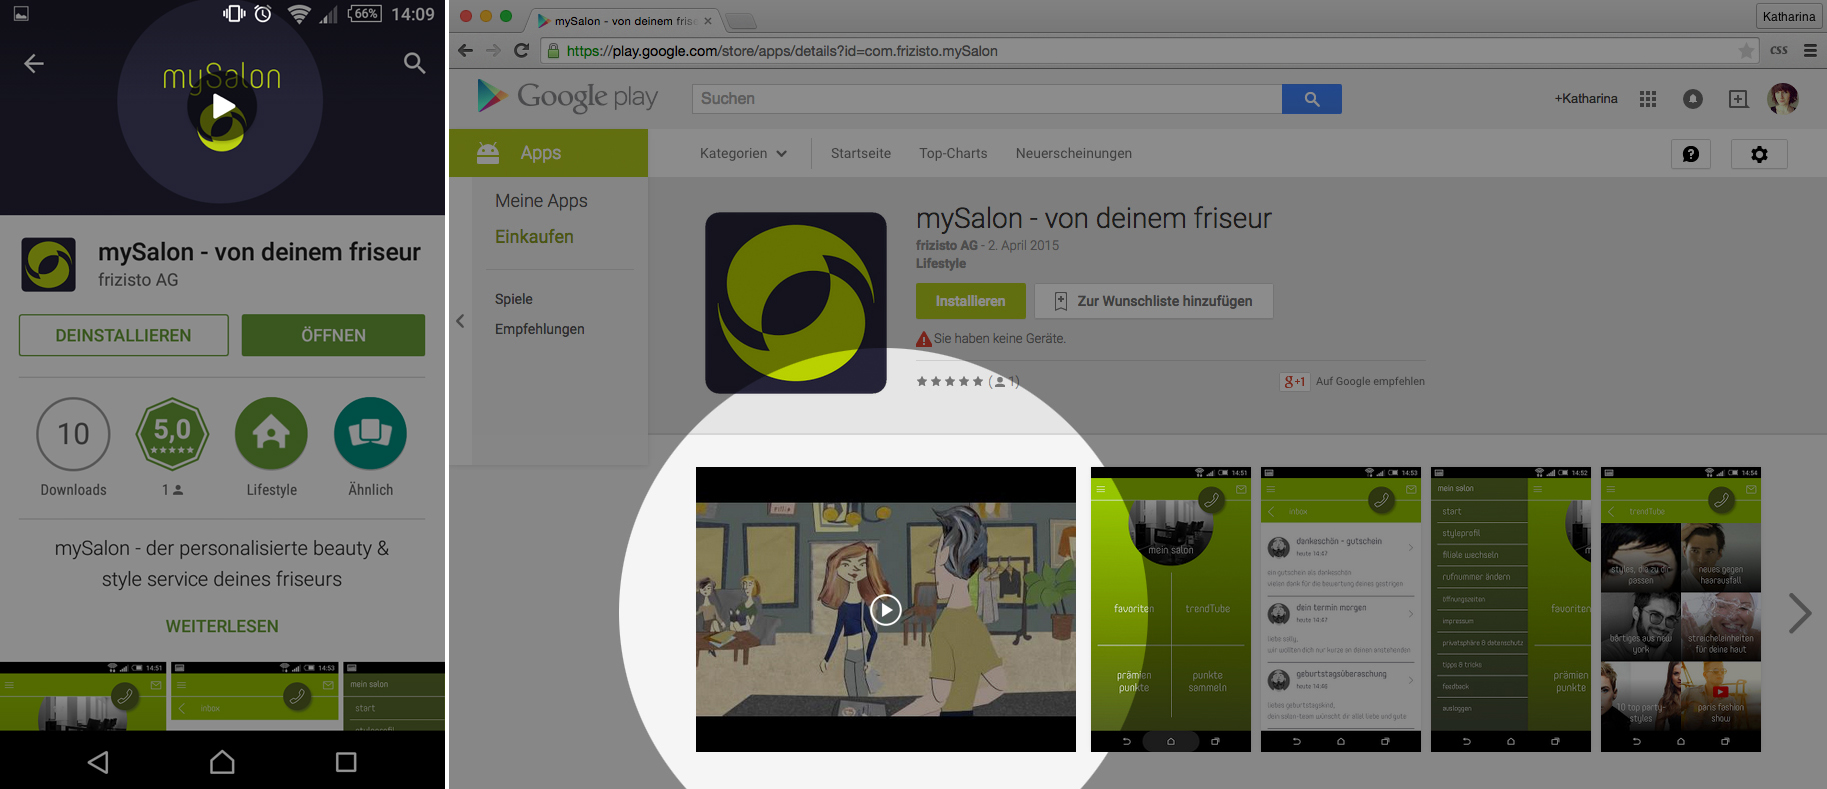The width and height of the screenshot is (1827, 789).
Task: Play the cartoon promo video on web
Action: point(886,609)
